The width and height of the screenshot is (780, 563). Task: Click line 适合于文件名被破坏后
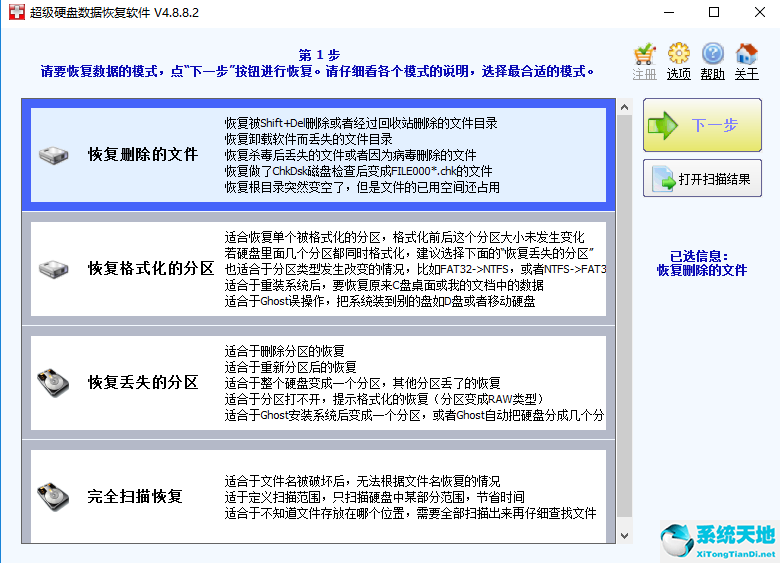point(362,481)
